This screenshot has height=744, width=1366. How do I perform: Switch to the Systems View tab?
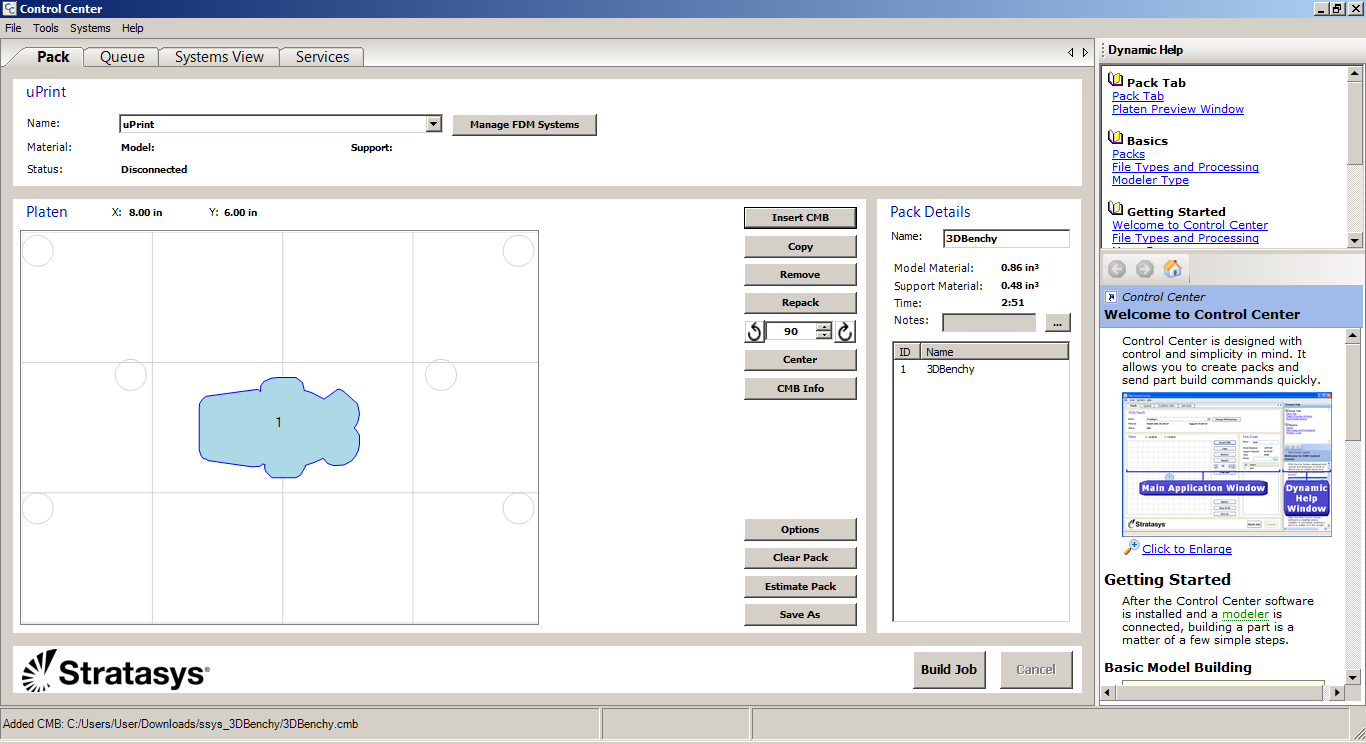click(x=219, y=57)
